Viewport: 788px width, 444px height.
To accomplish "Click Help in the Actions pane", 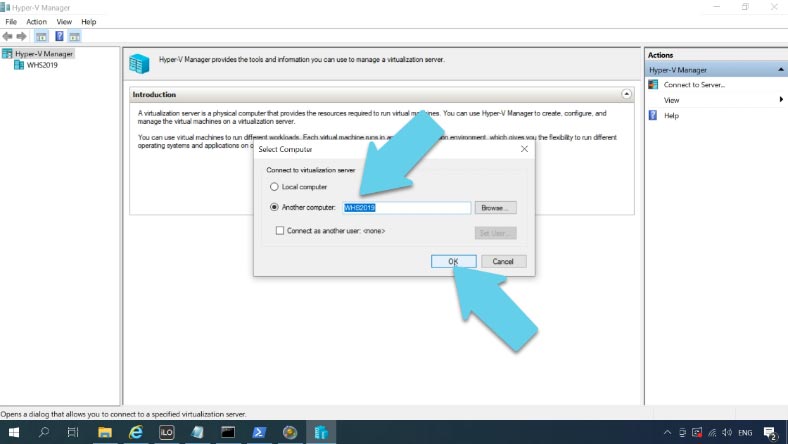I will tap(671, 116).
